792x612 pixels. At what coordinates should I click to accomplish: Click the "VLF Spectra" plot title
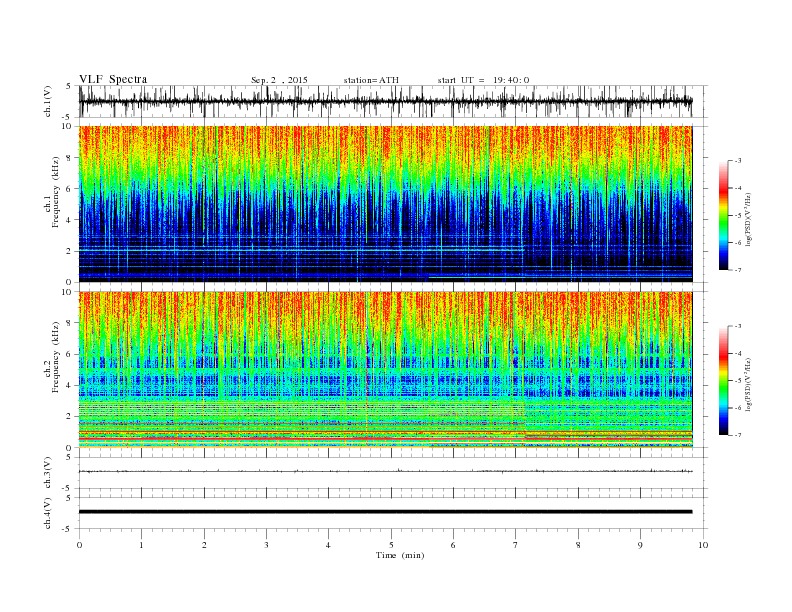pyautogui.click(x=113, y=79)
